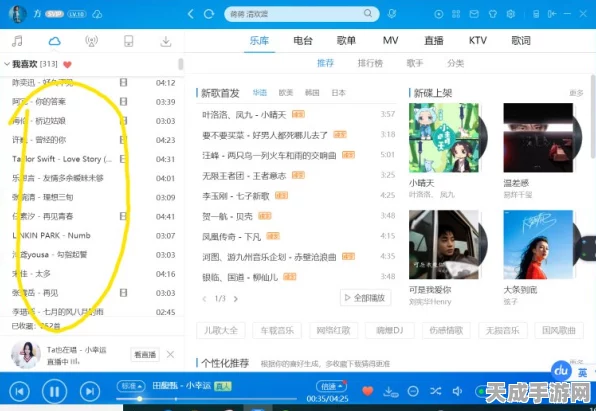
Task: Click into the search input field
Action: point(296,14)
